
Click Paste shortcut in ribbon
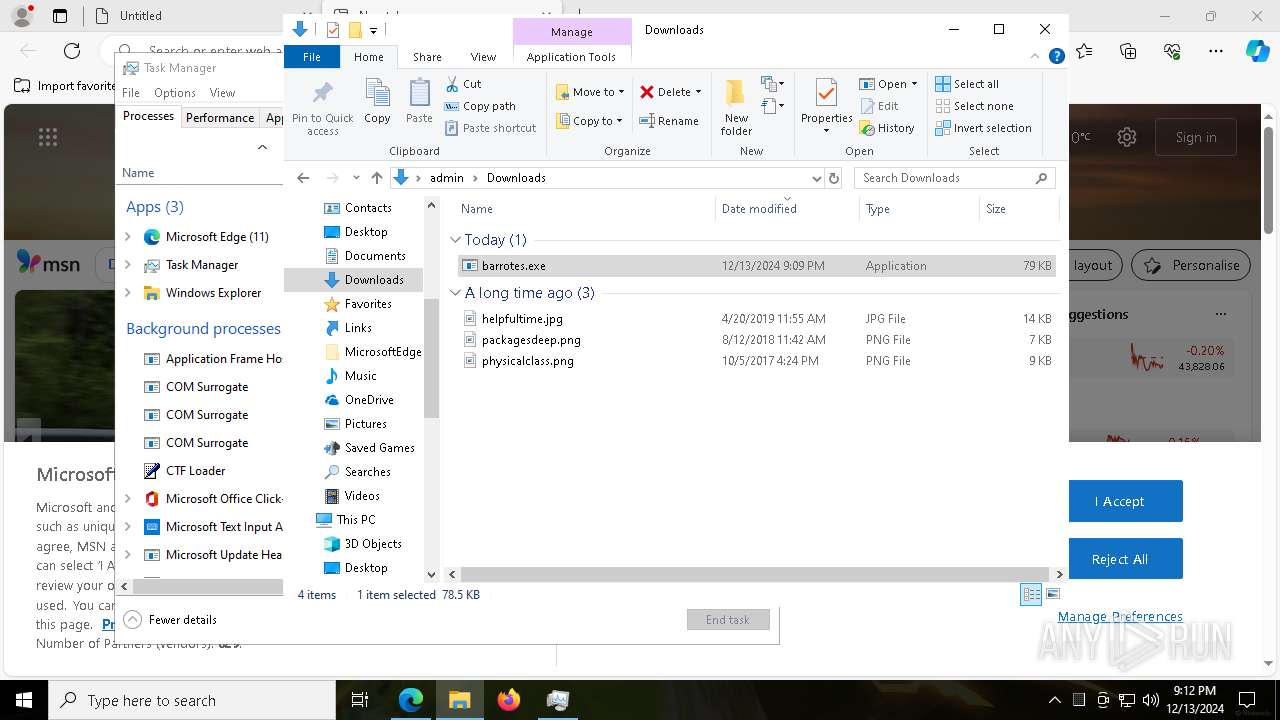click(490, 128)
